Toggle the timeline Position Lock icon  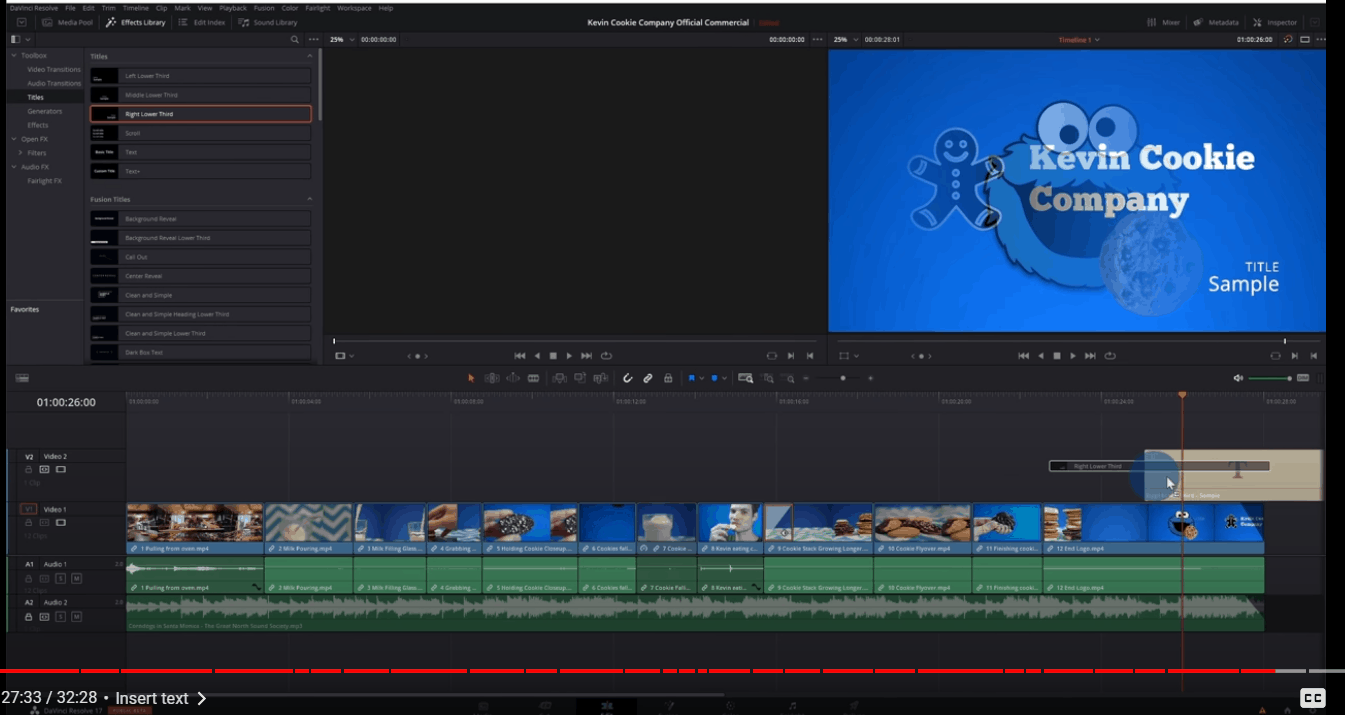tap(668, 378)
